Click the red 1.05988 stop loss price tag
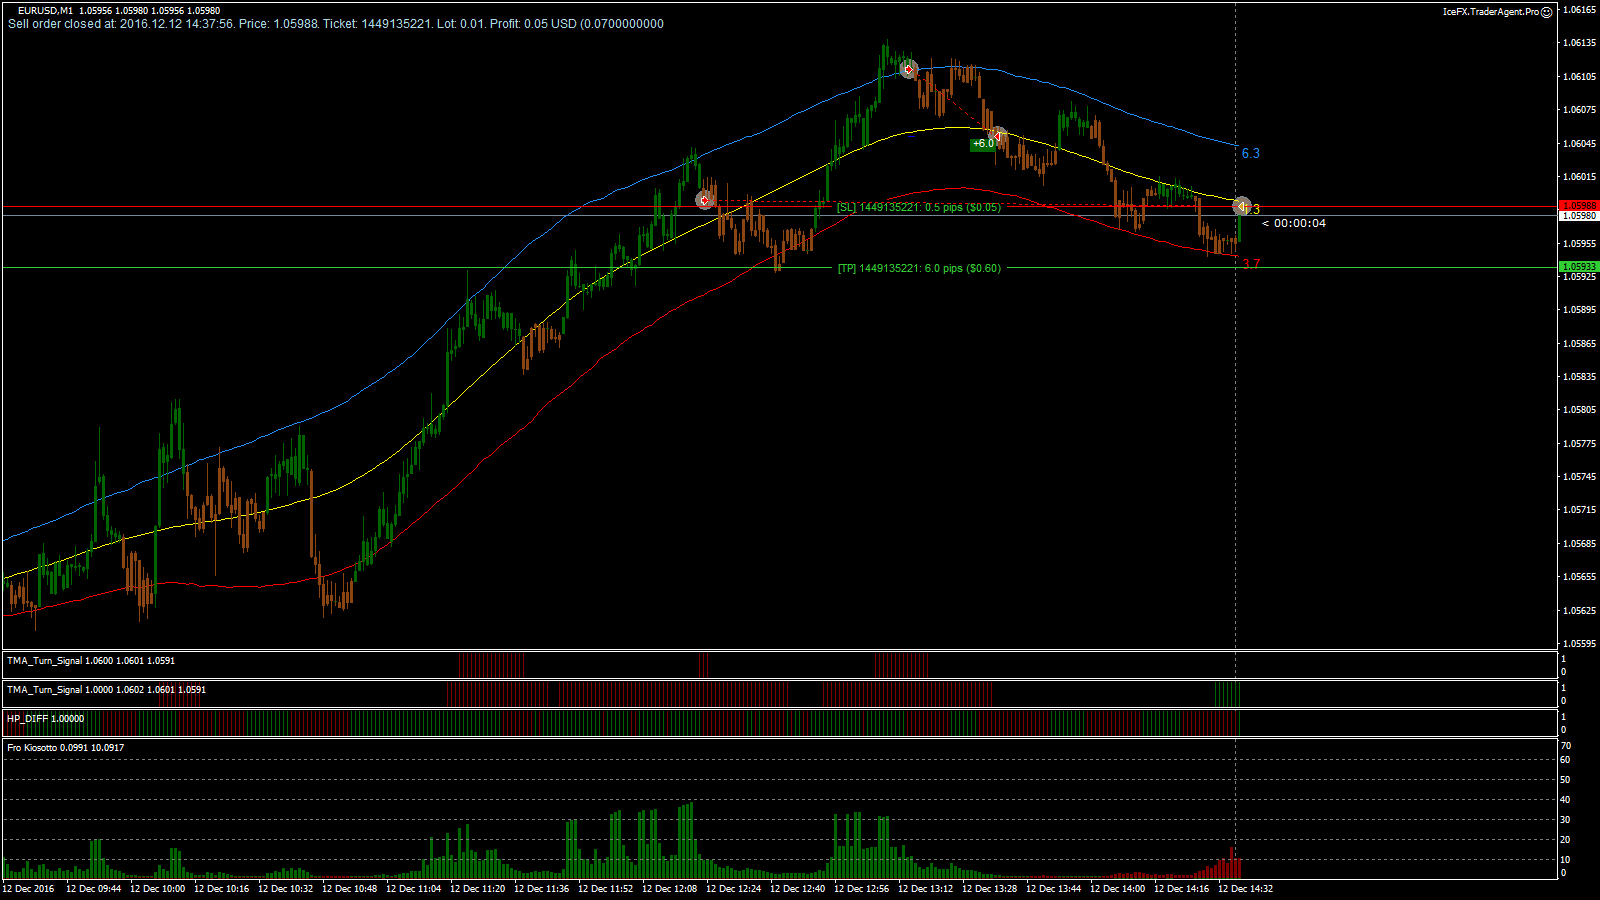 click(1579, 205)
